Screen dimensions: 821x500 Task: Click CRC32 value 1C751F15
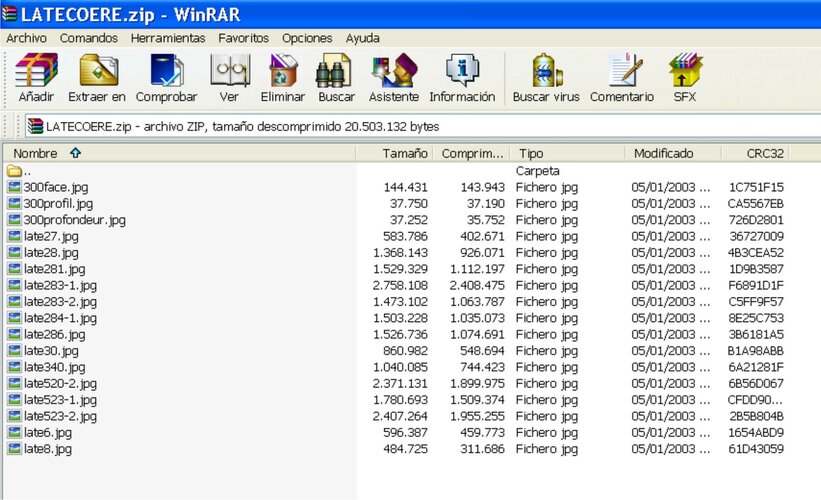pos(756,187)
